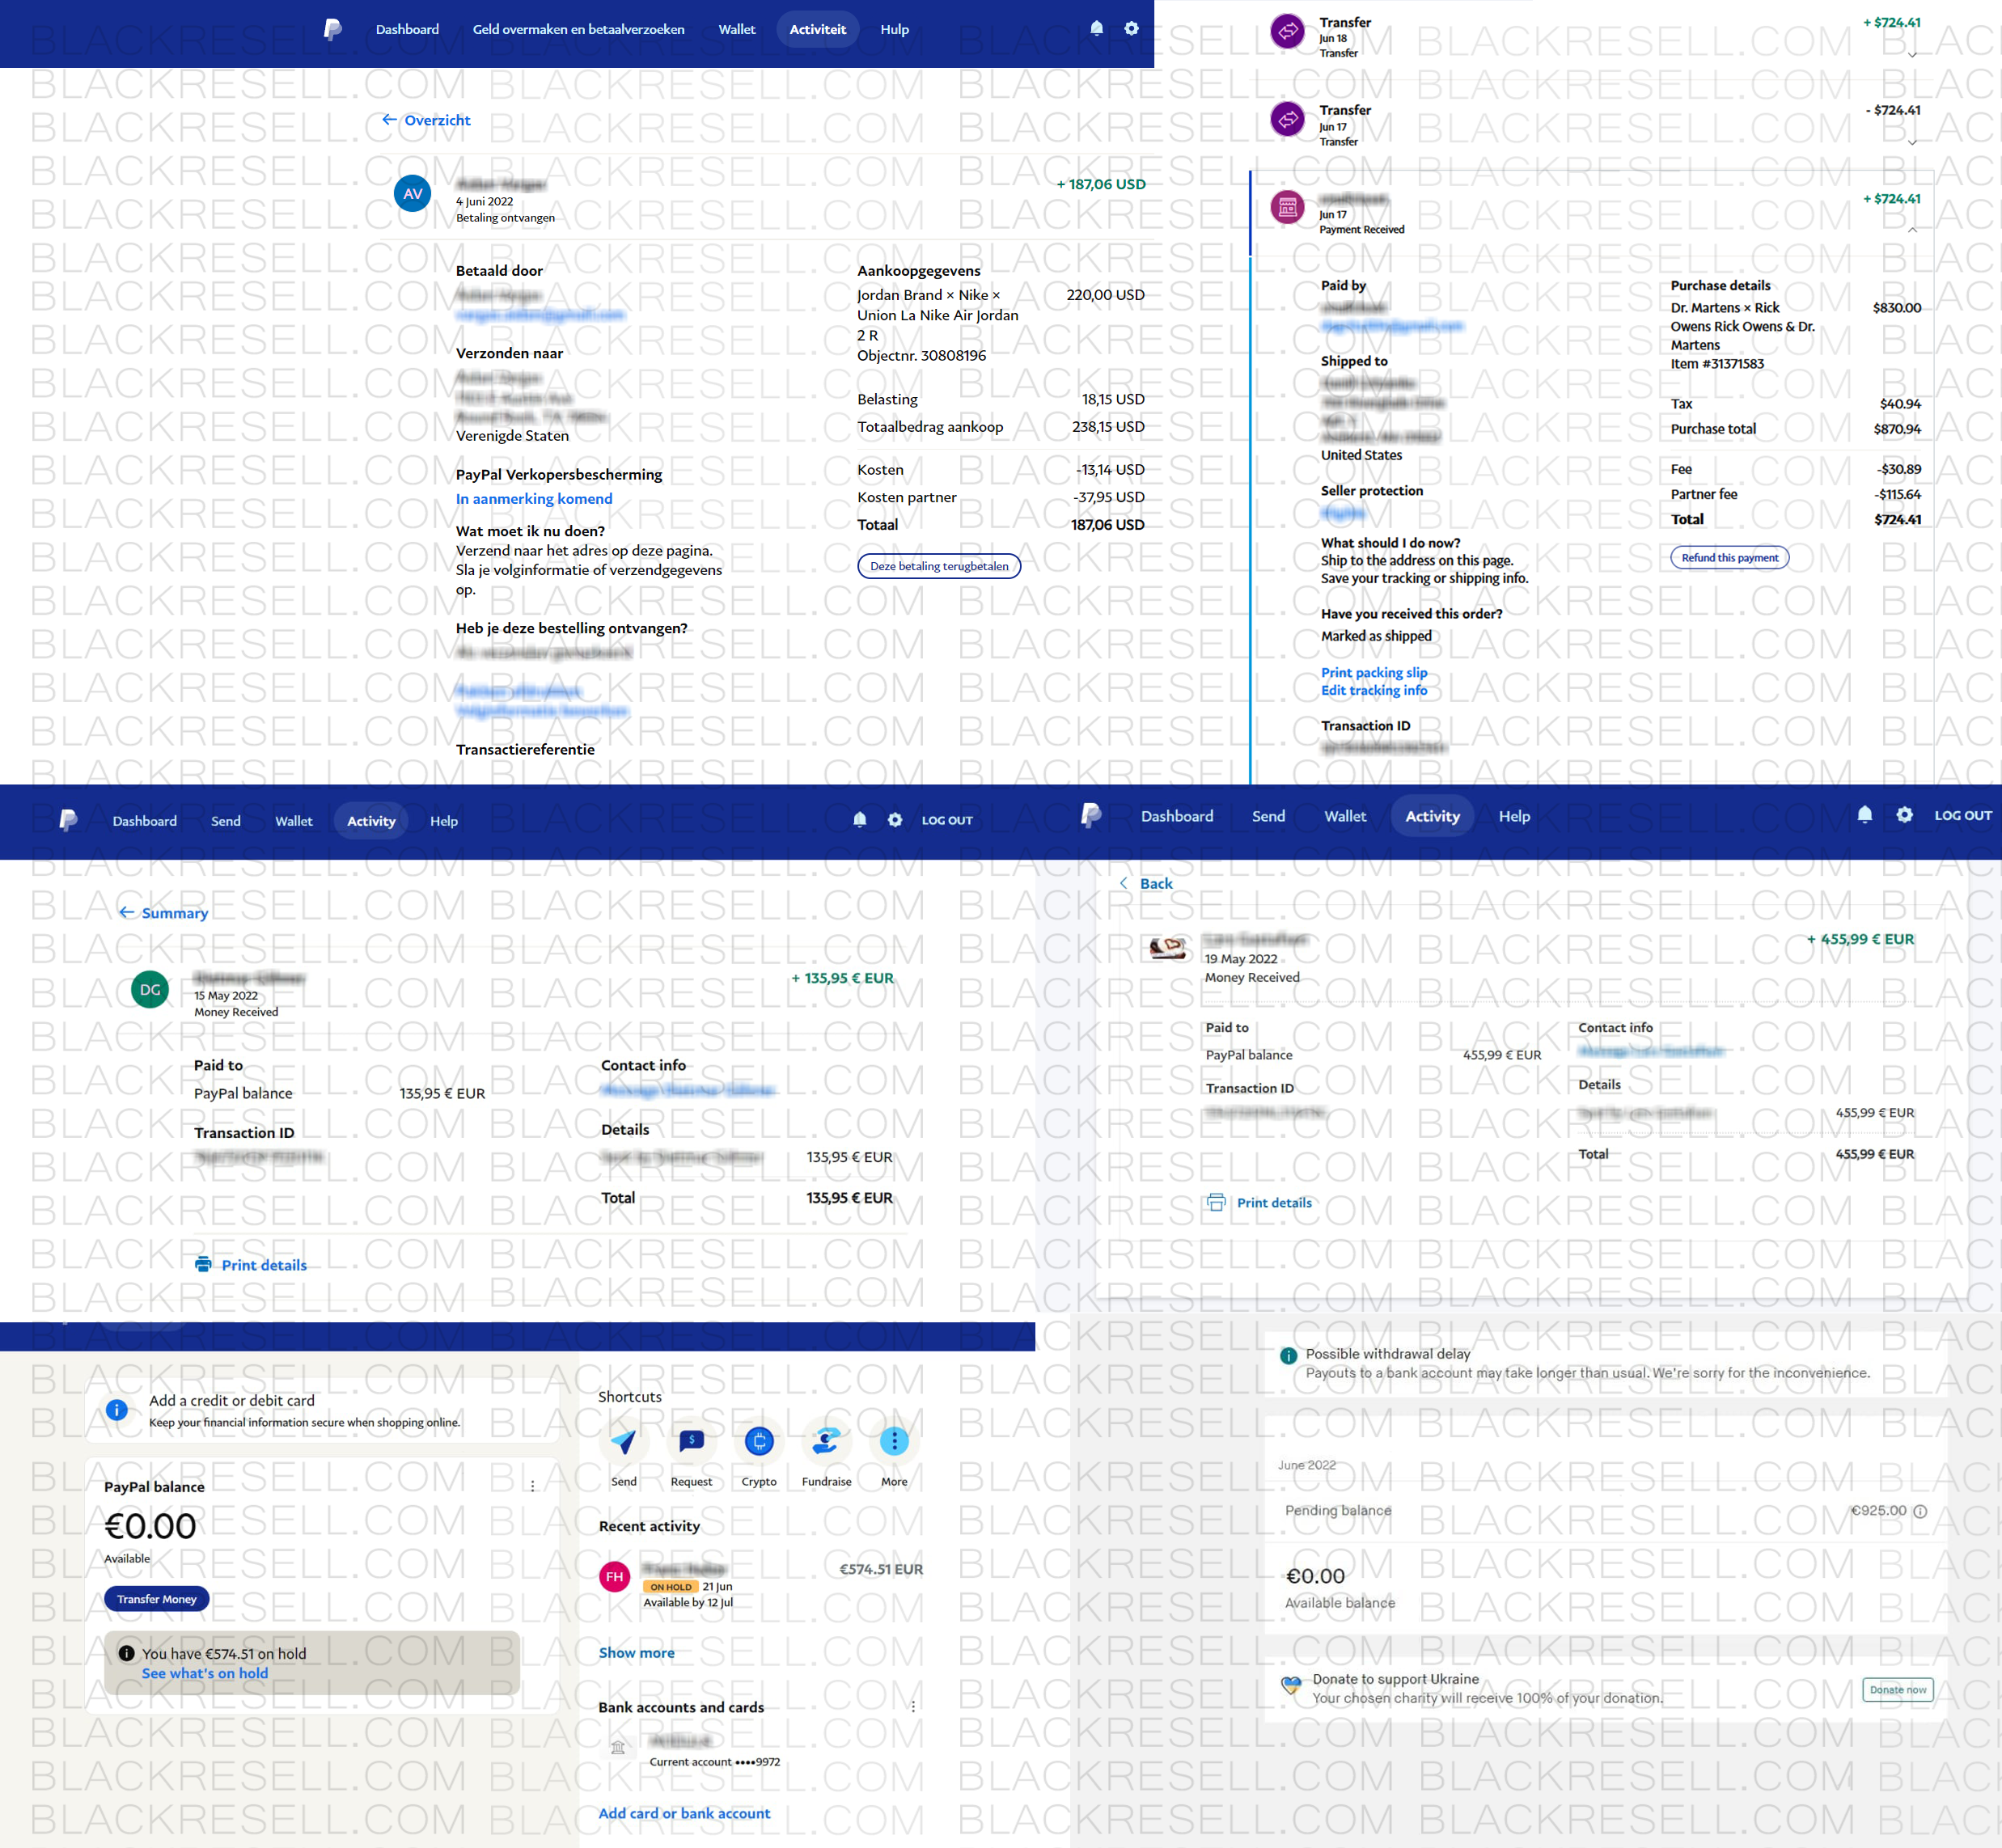Go back via the Overzicht arrow link
Screen dimensions: 2002x1848
(426, 120)
